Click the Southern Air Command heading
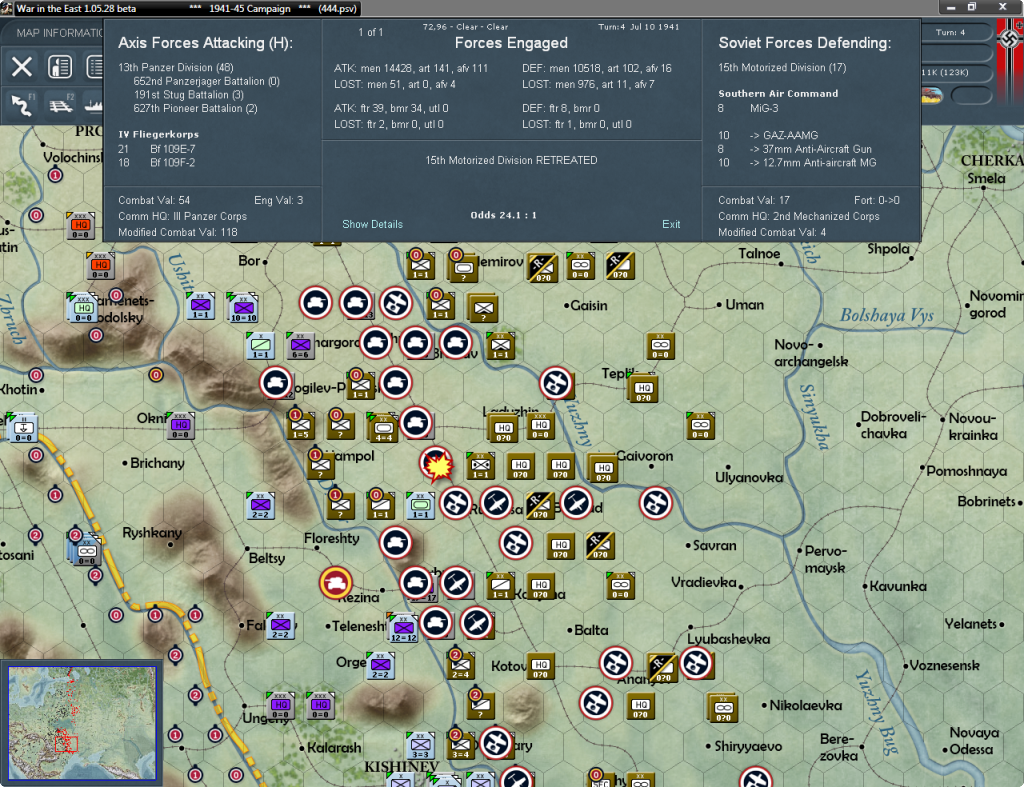 point(778,93)
